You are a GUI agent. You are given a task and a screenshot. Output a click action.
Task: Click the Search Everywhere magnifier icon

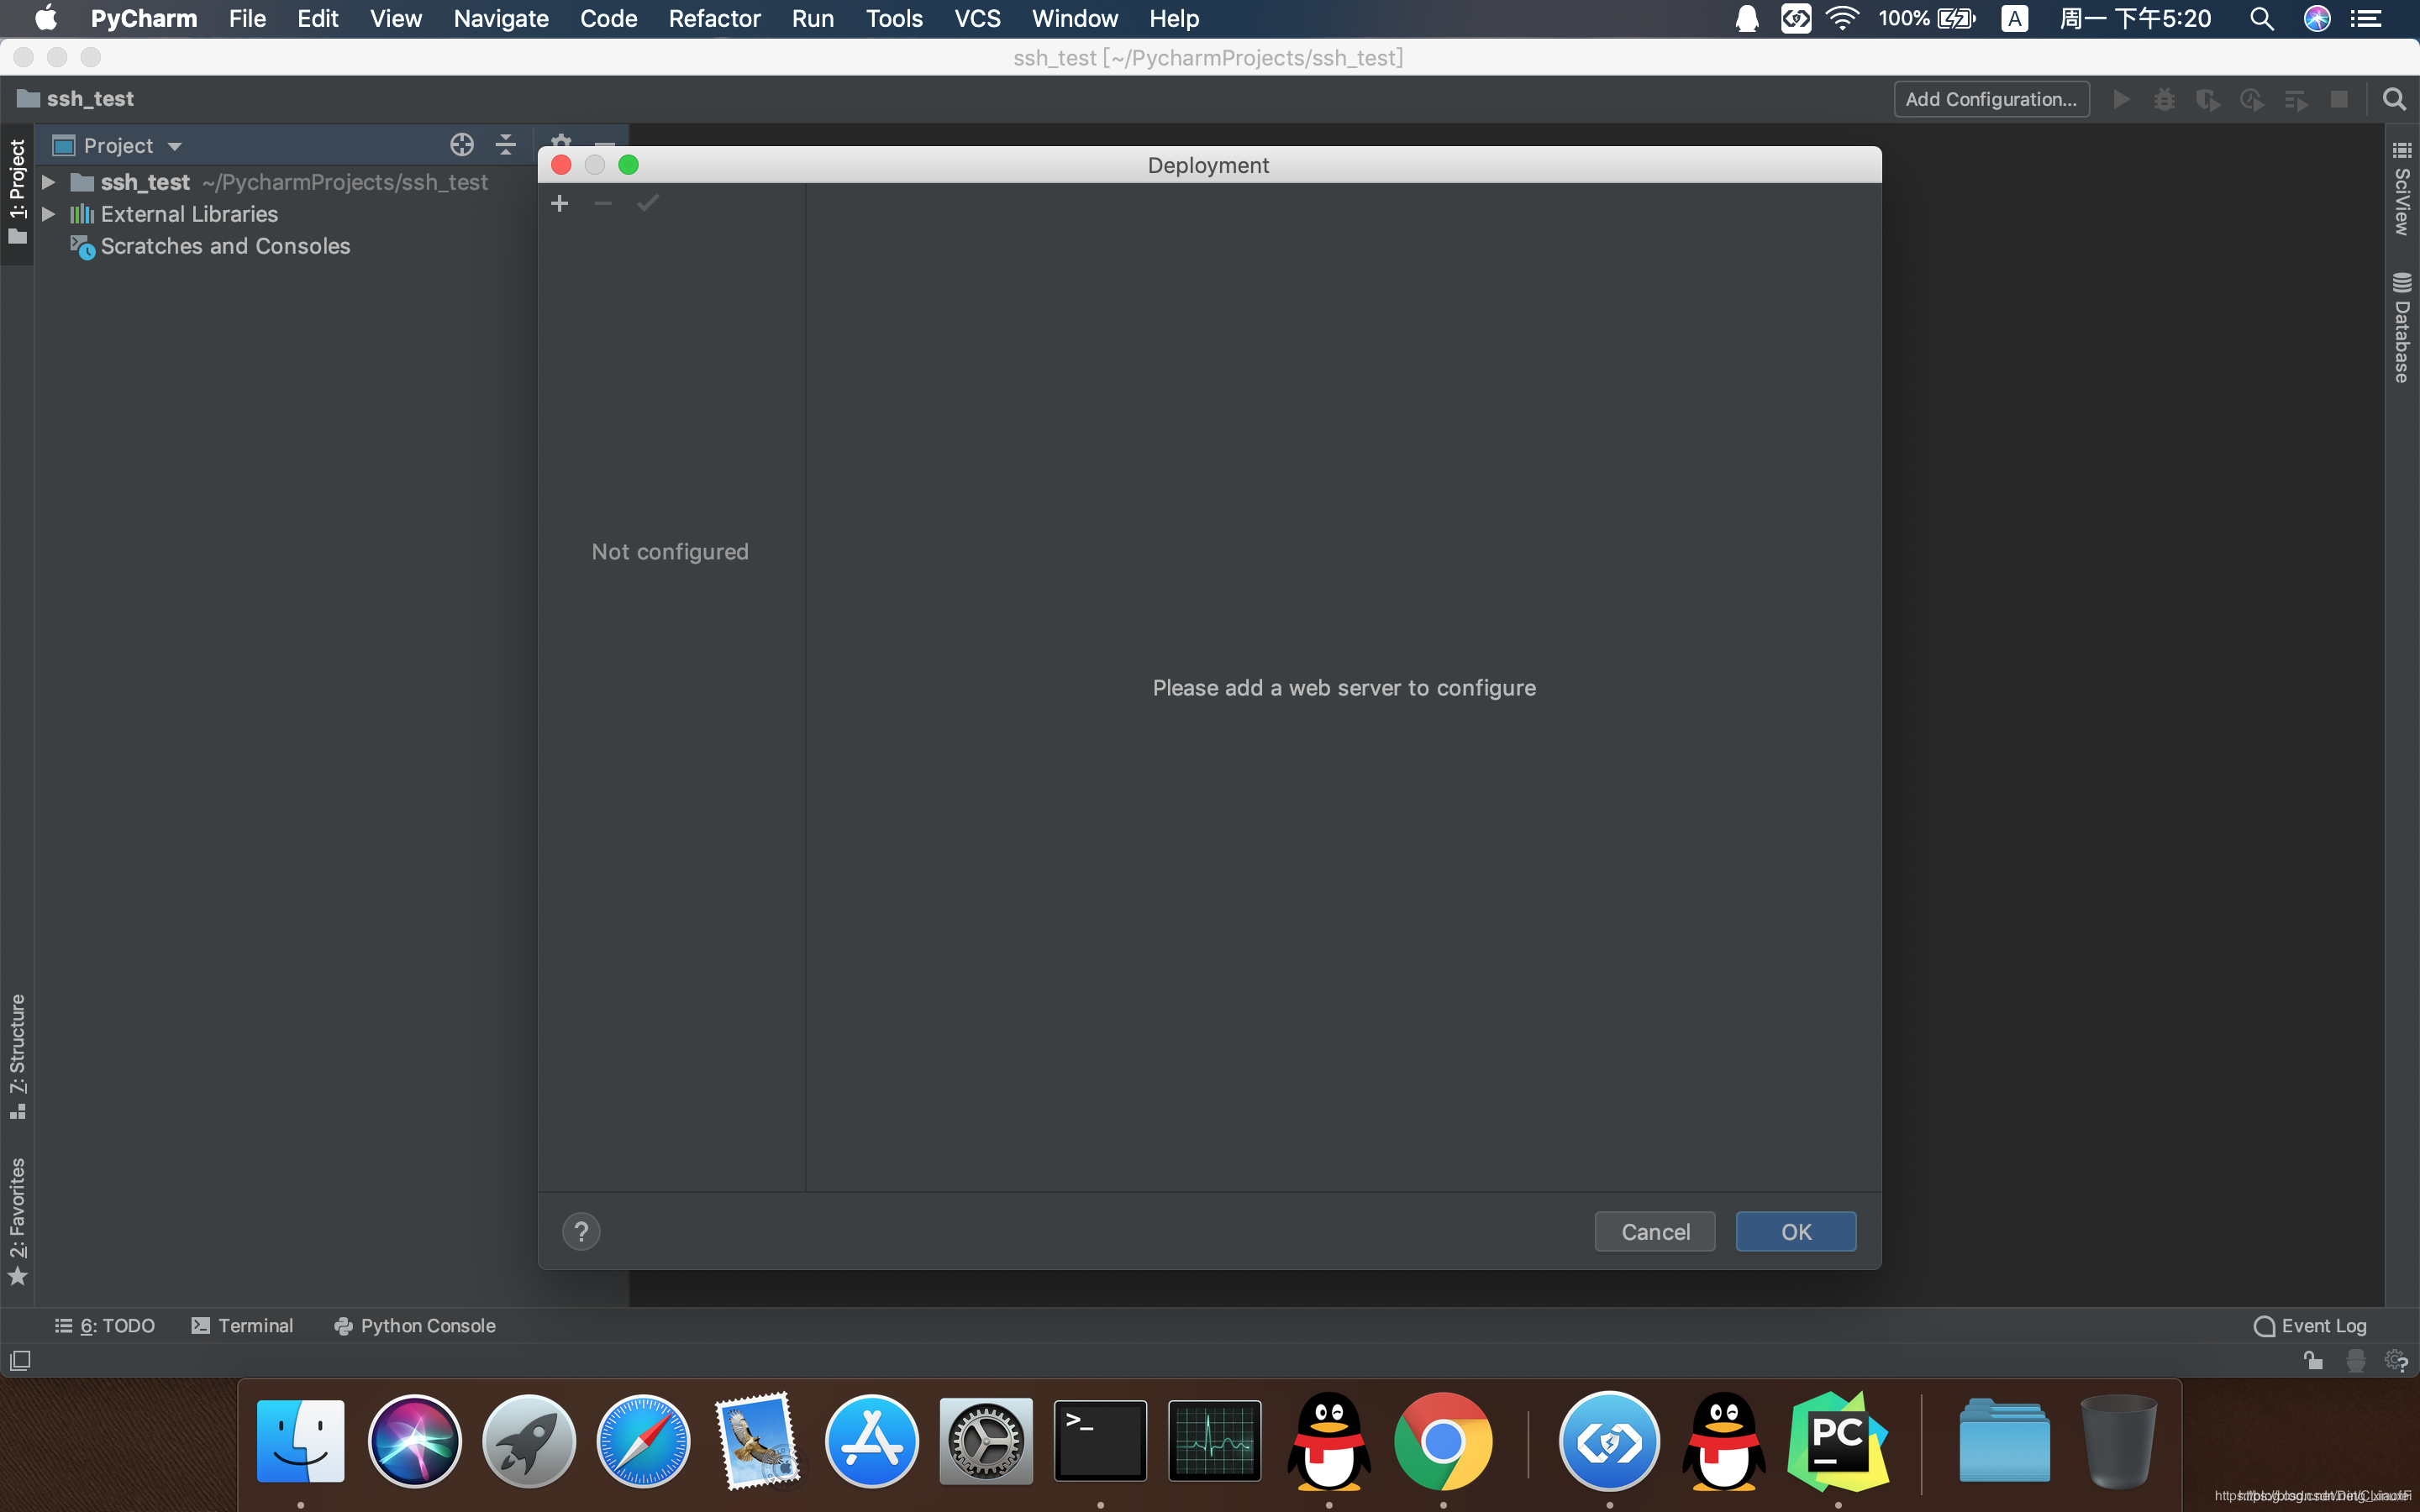(x=2393, y=99)
